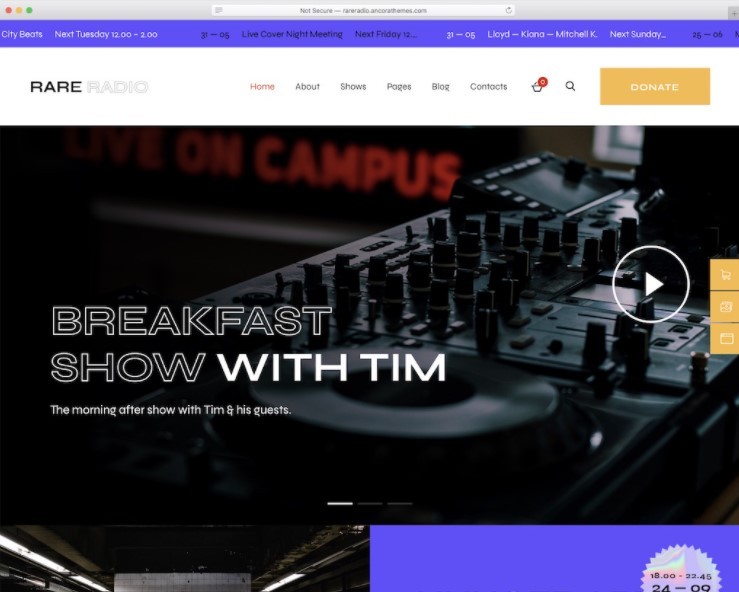Image resolution: width=739 pixels, height=592 pixels.
Task: Go to the Home menu item
Action: (262, 87)
